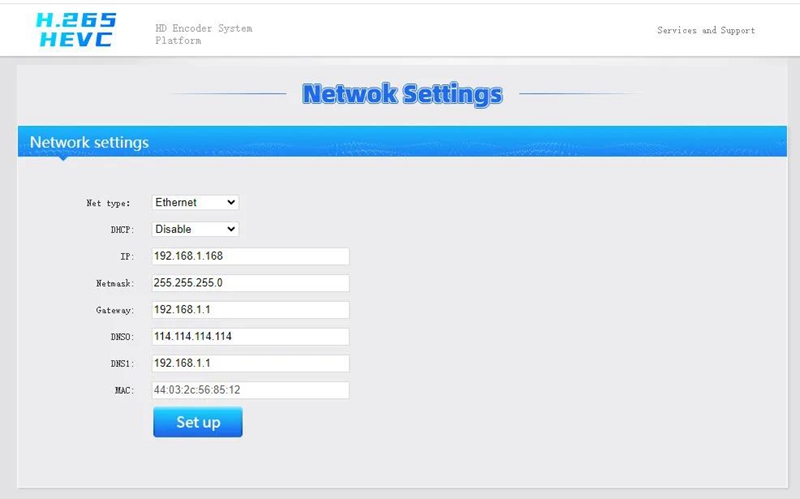The image size is (800, 499).
Task: Expand the DHCP Disable dropdown
Action: tap(195, 229)
